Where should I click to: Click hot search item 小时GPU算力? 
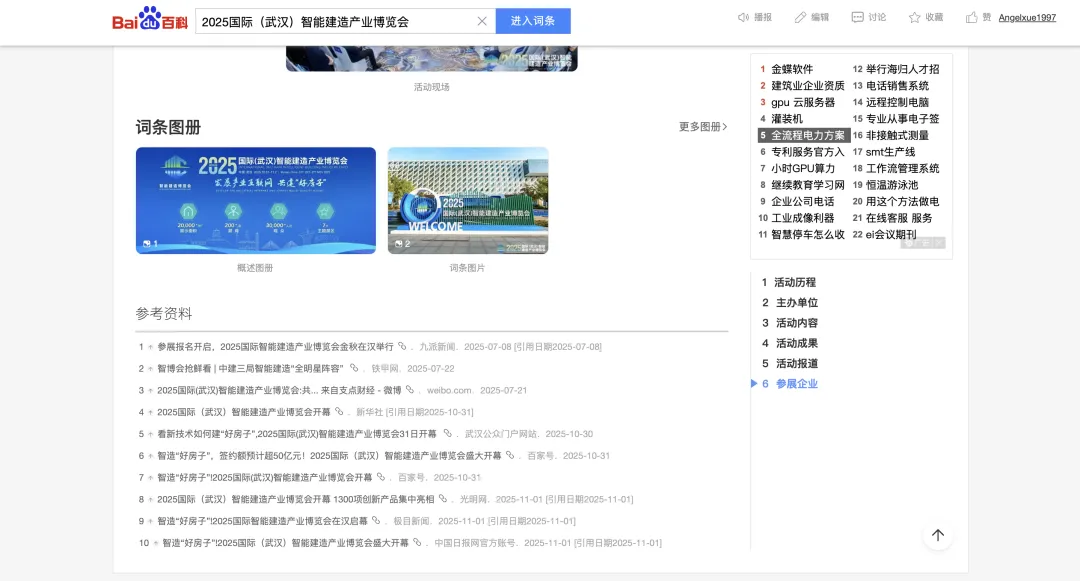(x=803, y=168)
